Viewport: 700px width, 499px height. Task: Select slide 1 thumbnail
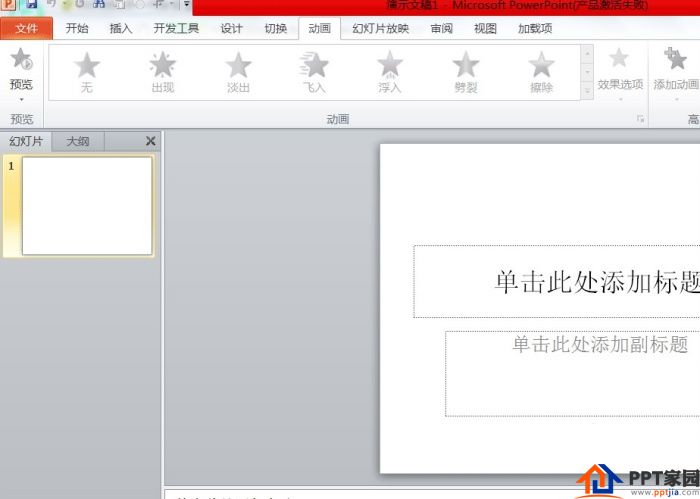tap(87, 205)
